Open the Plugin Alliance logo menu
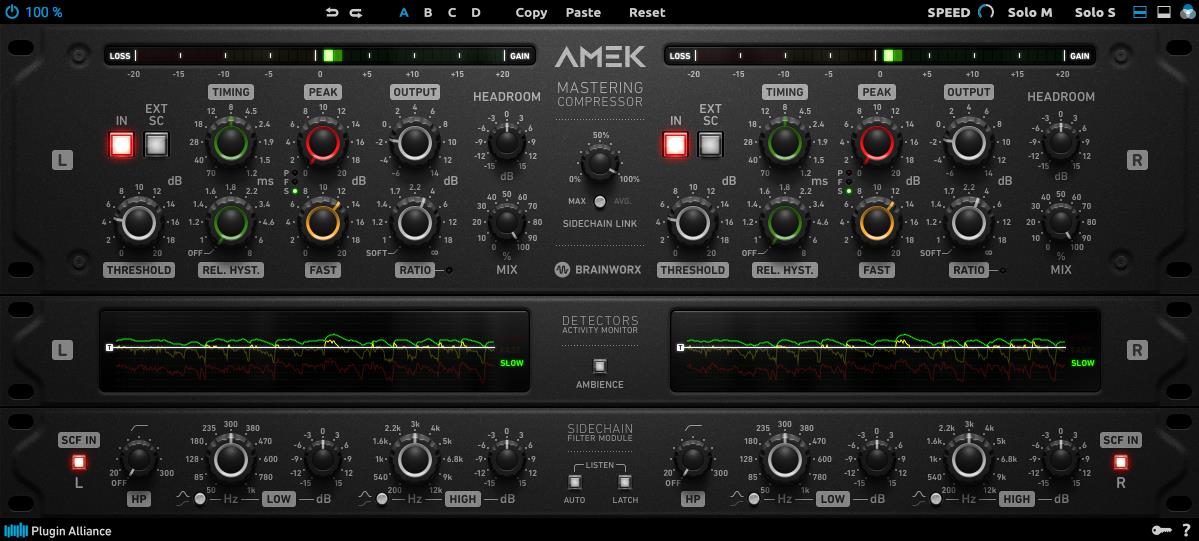This screenshot has height=541, width=1199. 58,530
